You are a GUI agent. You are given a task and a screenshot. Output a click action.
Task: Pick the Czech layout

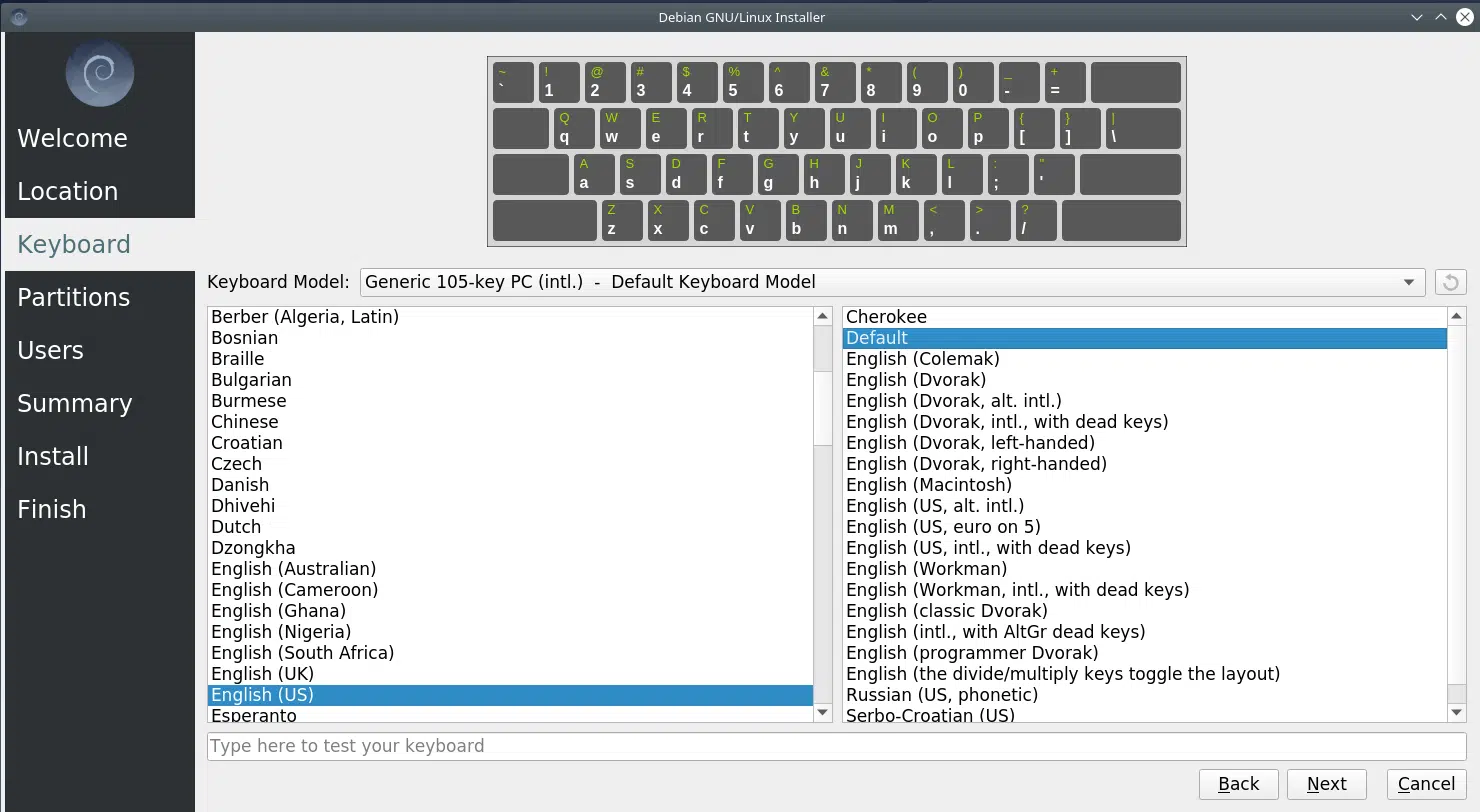tap(510, 464)
